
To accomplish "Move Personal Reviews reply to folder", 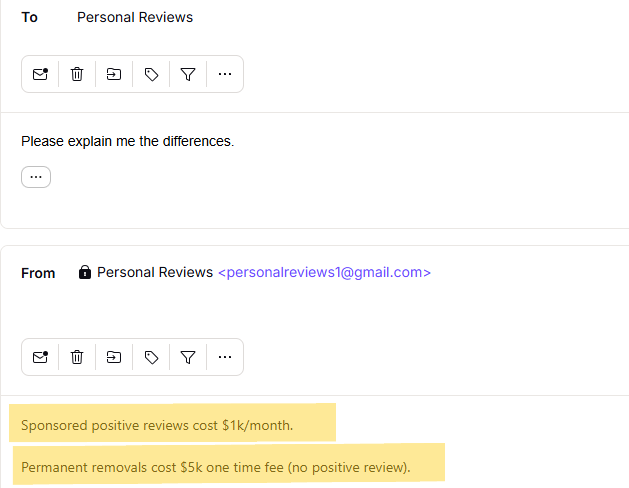I will pyautogui.click(x=114, y=357).
